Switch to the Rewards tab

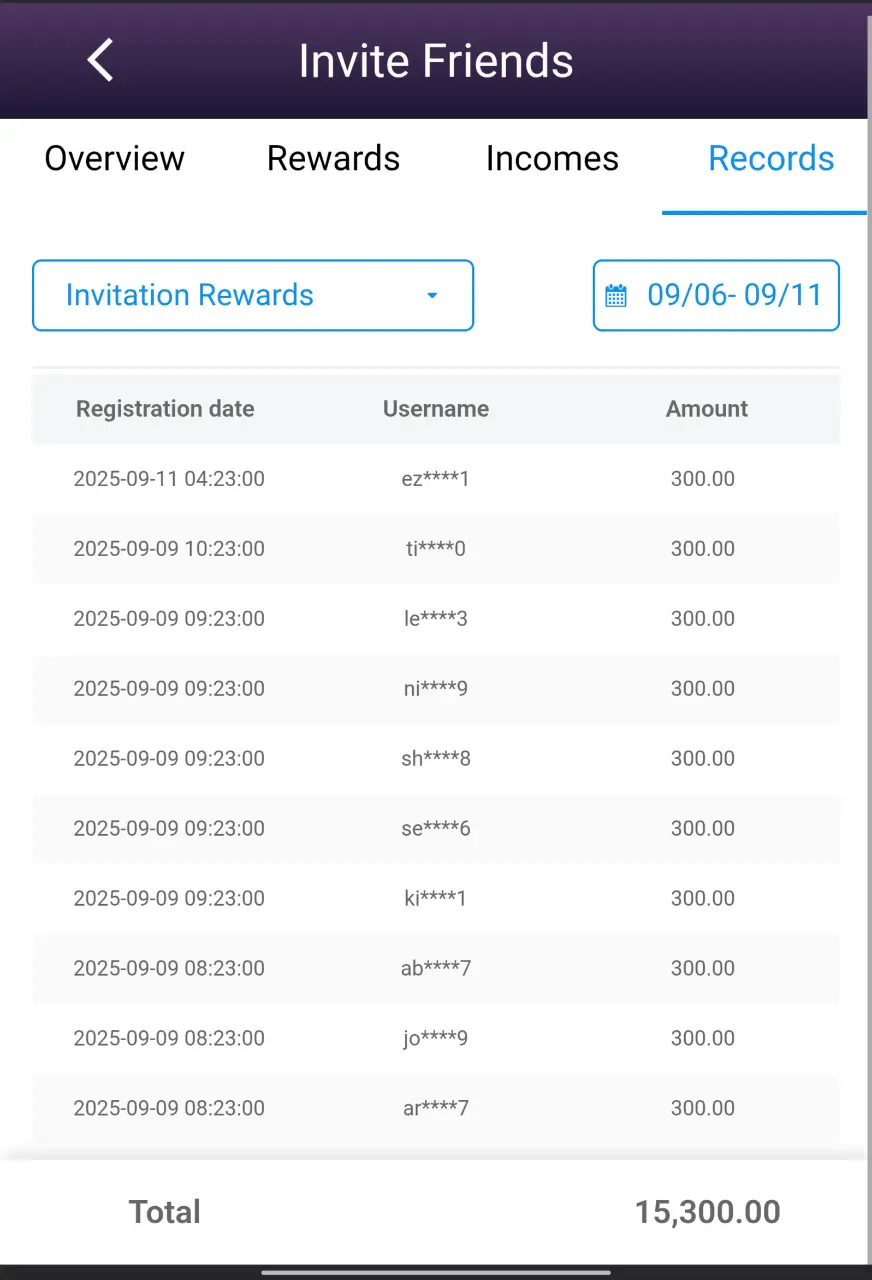333,158
